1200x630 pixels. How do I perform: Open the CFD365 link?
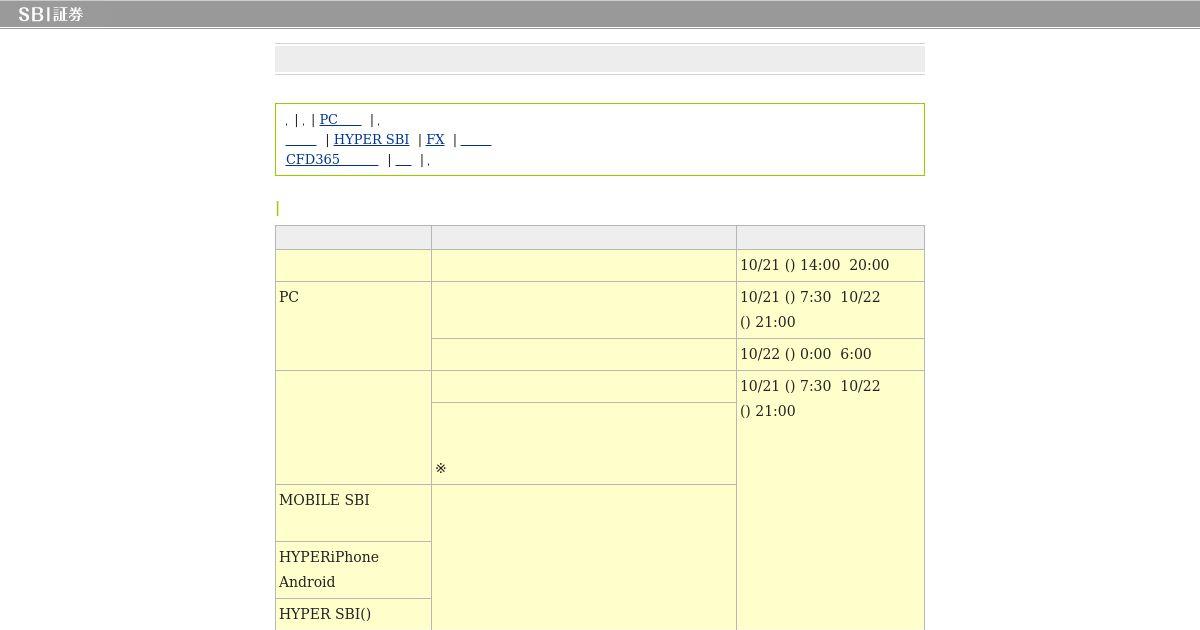pyautogui.click(x=332, y=159)
